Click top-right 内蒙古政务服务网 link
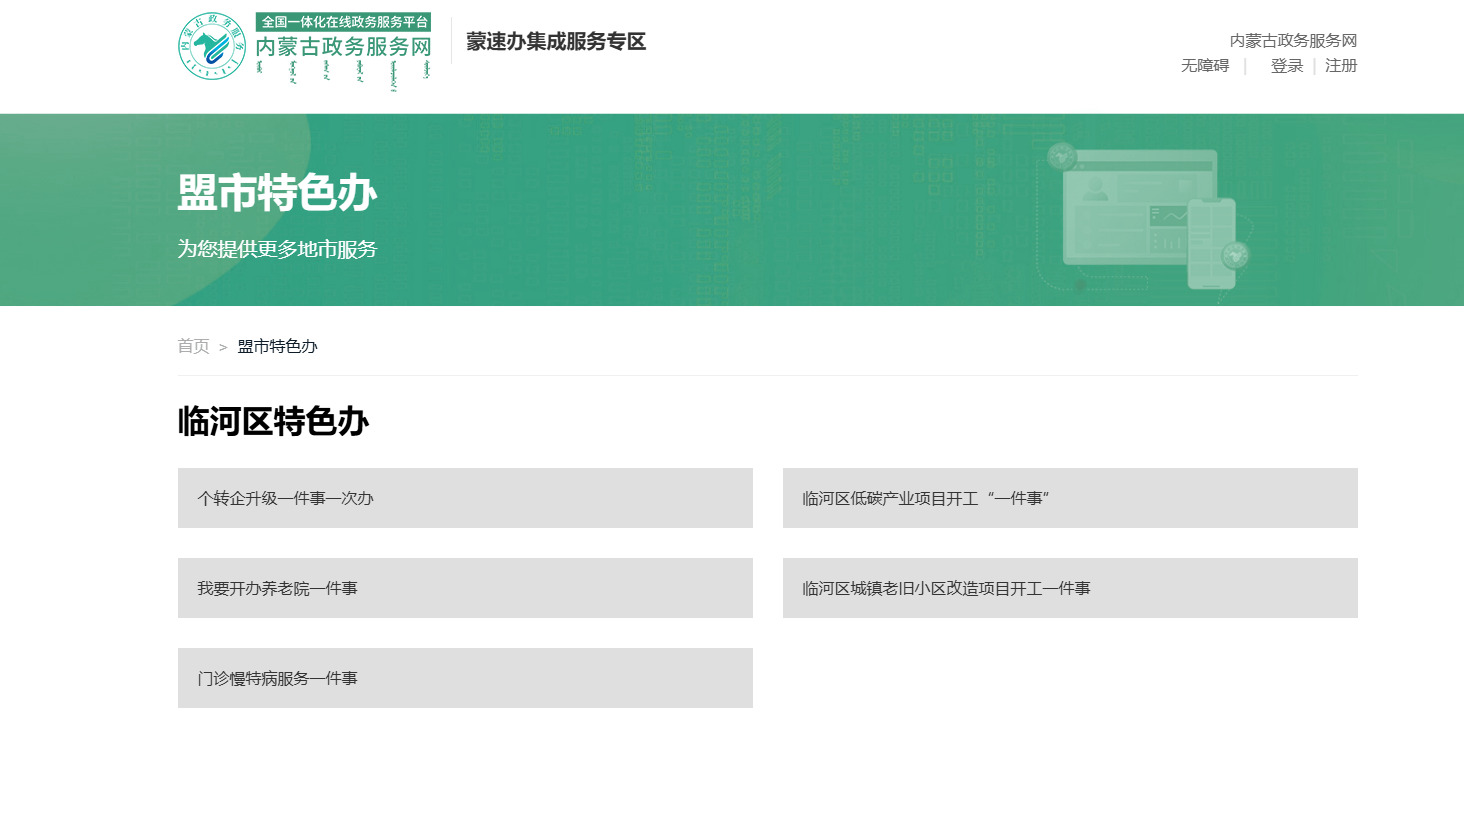Image resolution: width=1464 pixels, height=827 pixels. click(x=1295, y=39)
